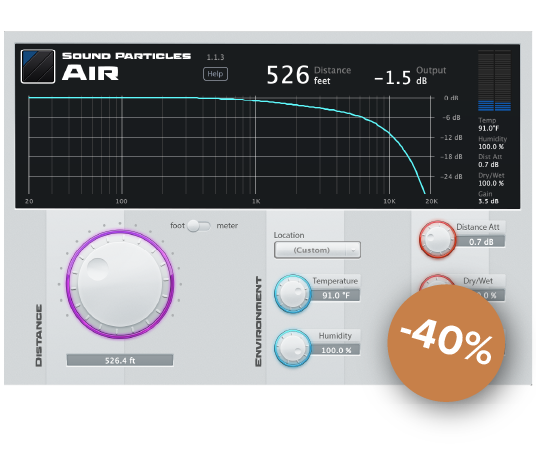Screen dimensions: 536x454
Task: Click the -12 dB axis label
Action: click(451, 137)
